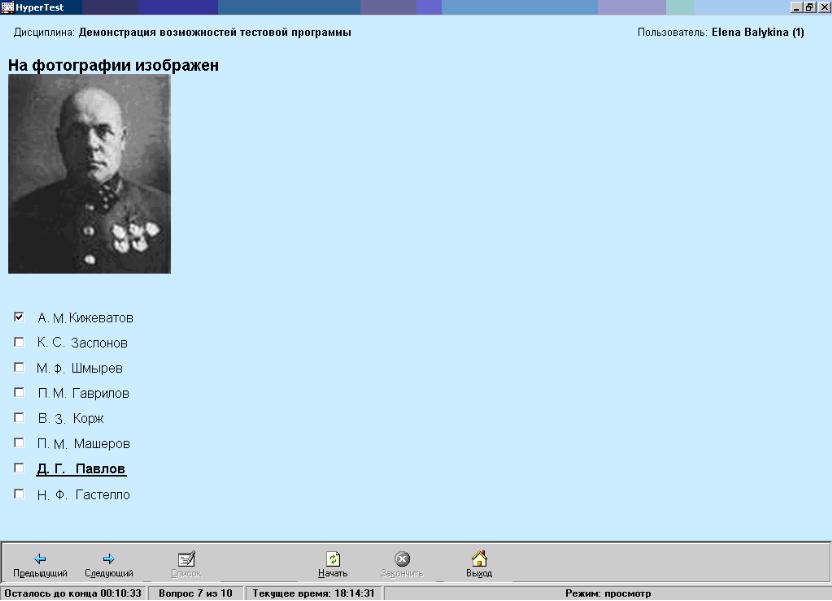
Task: Click the А. М. Кижеватов answer label
Action: (x=85, y=318)
